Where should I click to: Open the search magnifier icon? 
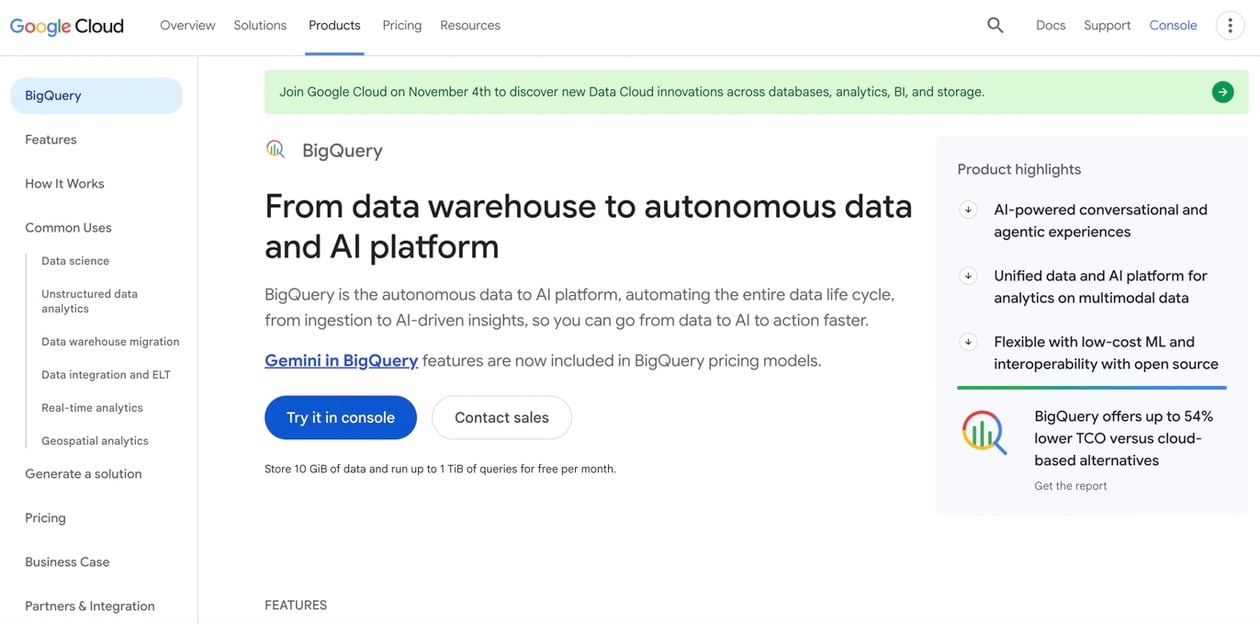coord(995,25)
